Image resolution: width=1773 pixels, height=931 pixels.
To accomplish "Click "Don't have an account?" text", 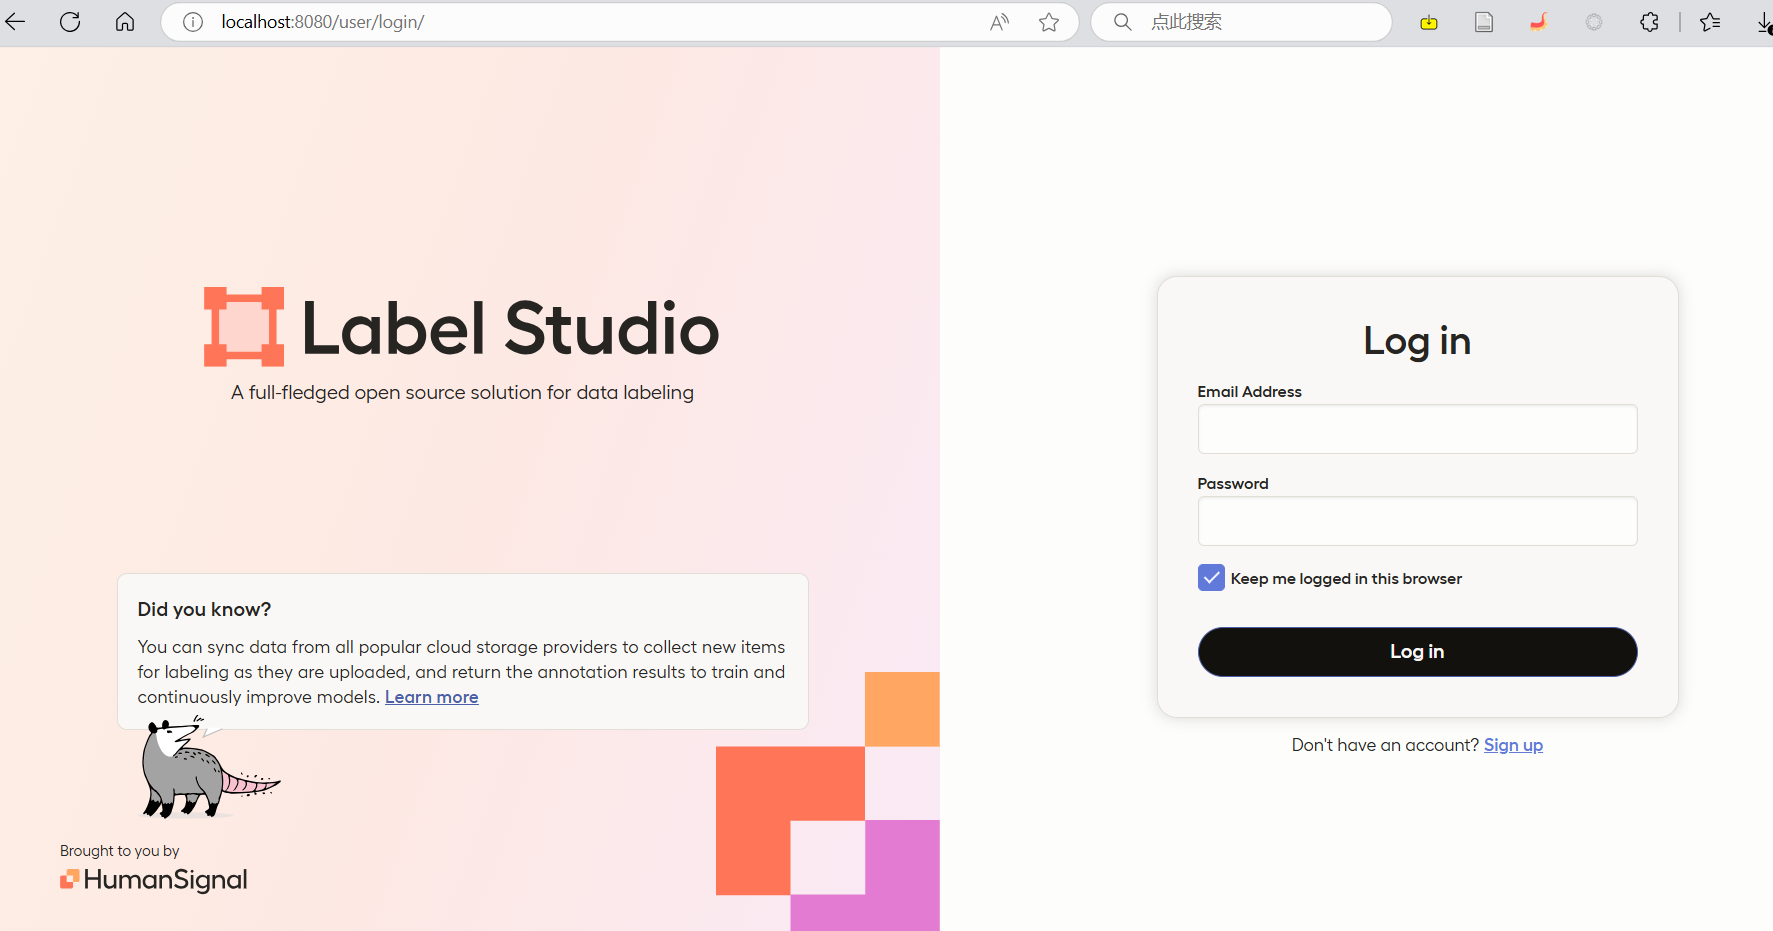I will tap(1385, 745).
